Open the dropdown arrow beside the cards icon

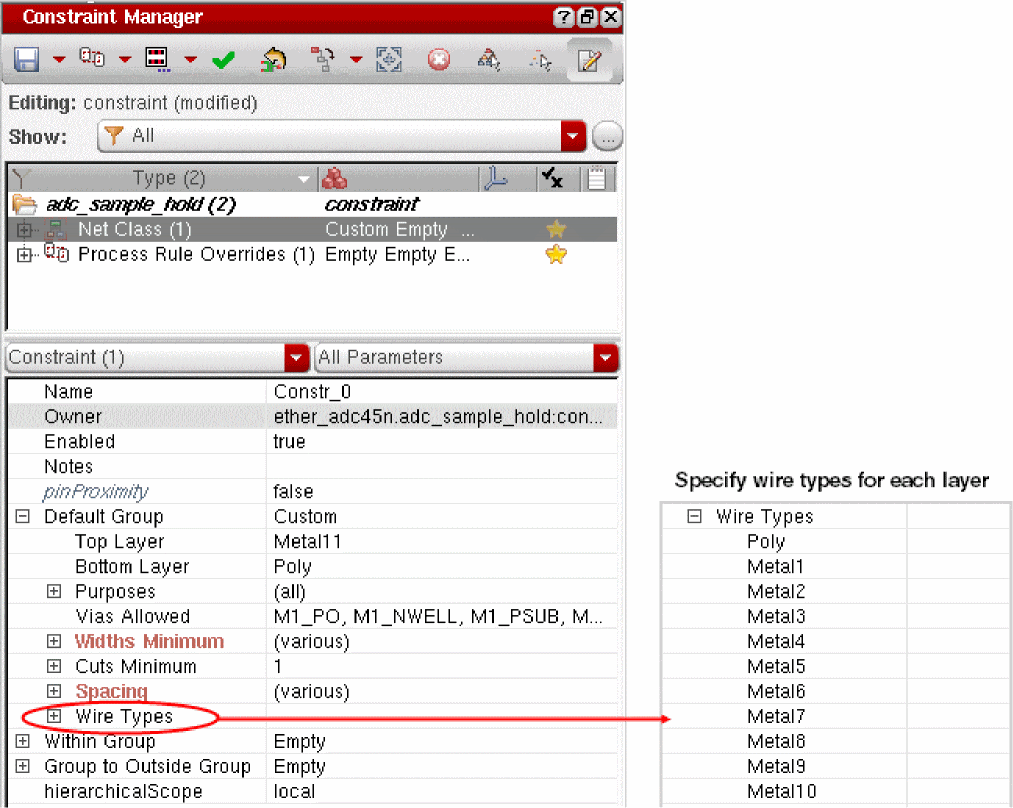coord(125,59)
